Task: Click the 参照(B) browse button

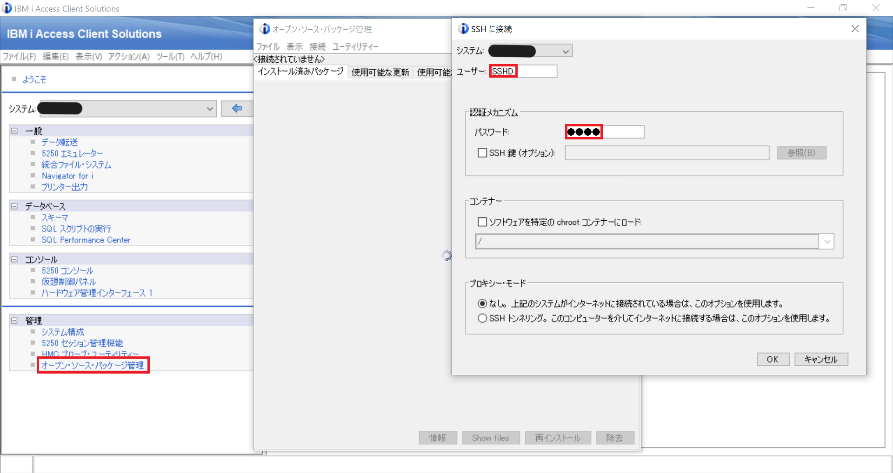Action: click(x=801, y=153)
